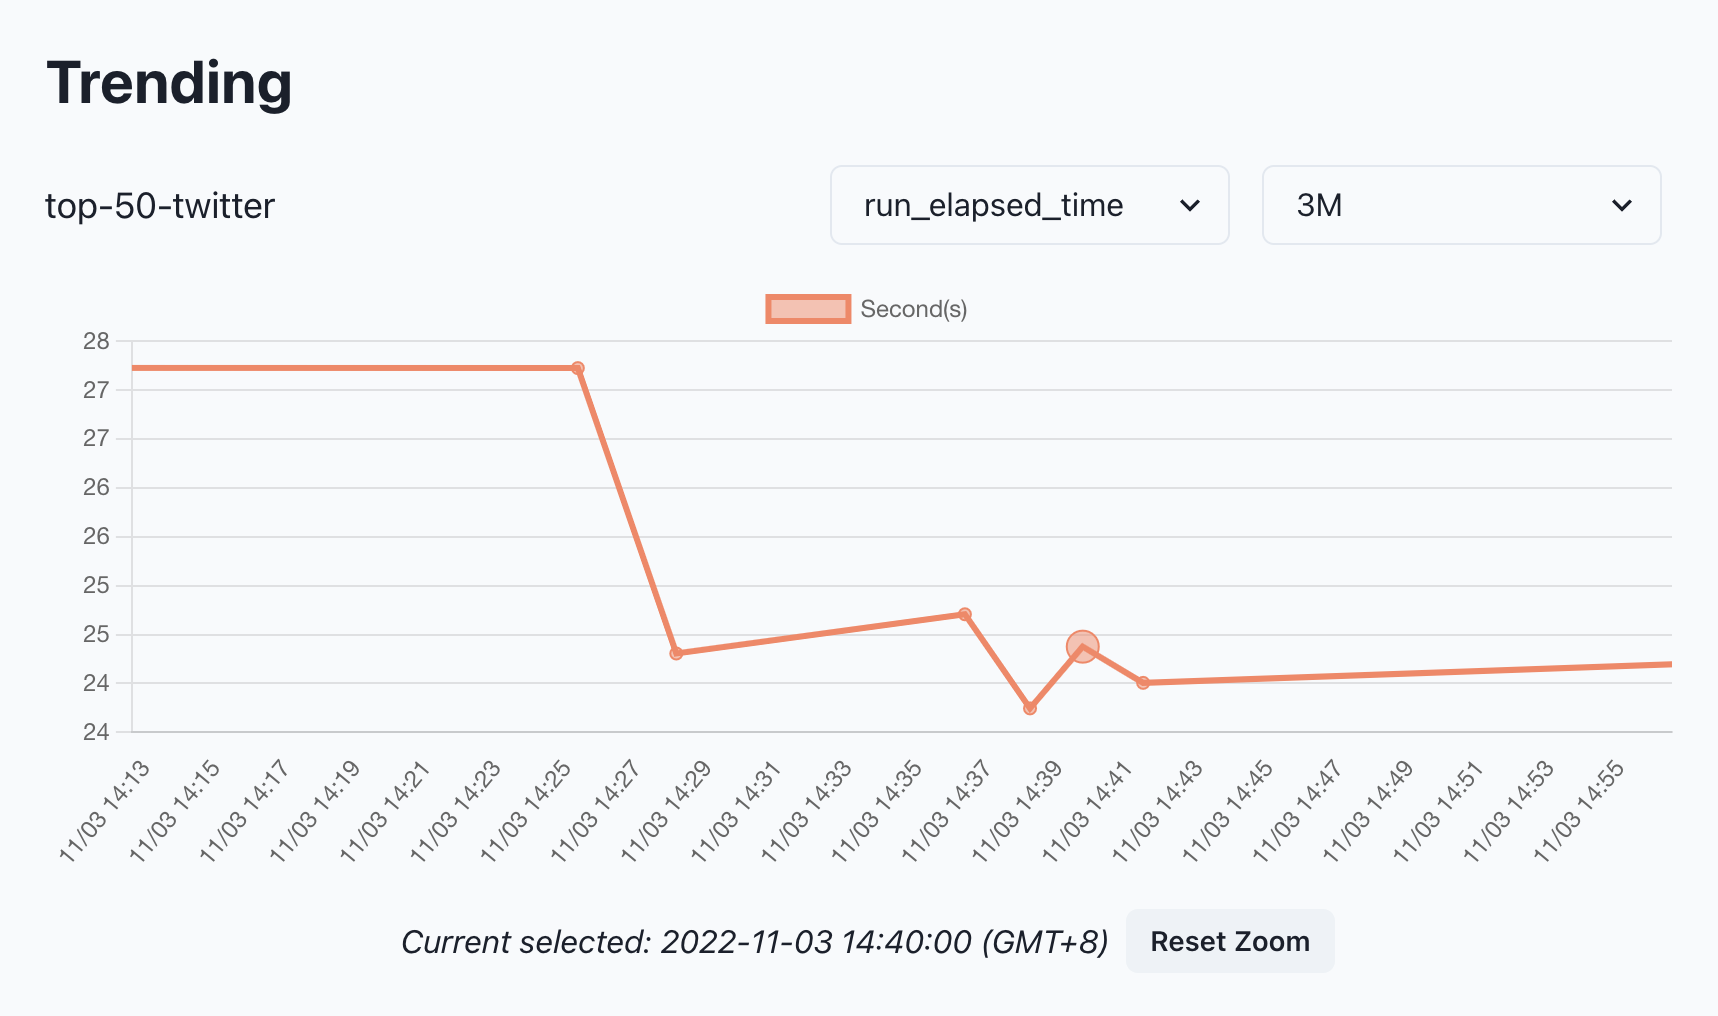Click the 11/03 14:13 x-axis label
Image resolution: width=1718 pixels, height=1016 pixels.
[105, 811]
